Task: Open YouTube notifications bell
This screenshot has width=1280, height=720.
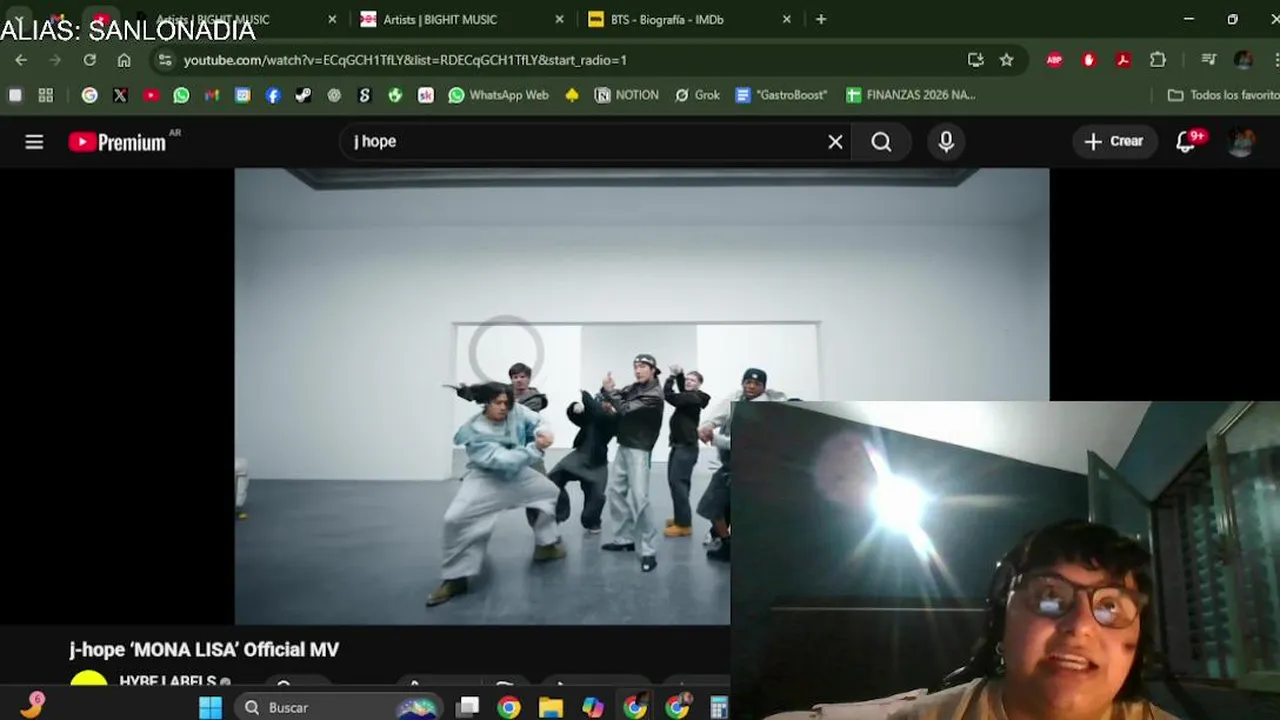Action: point(1186,142)
